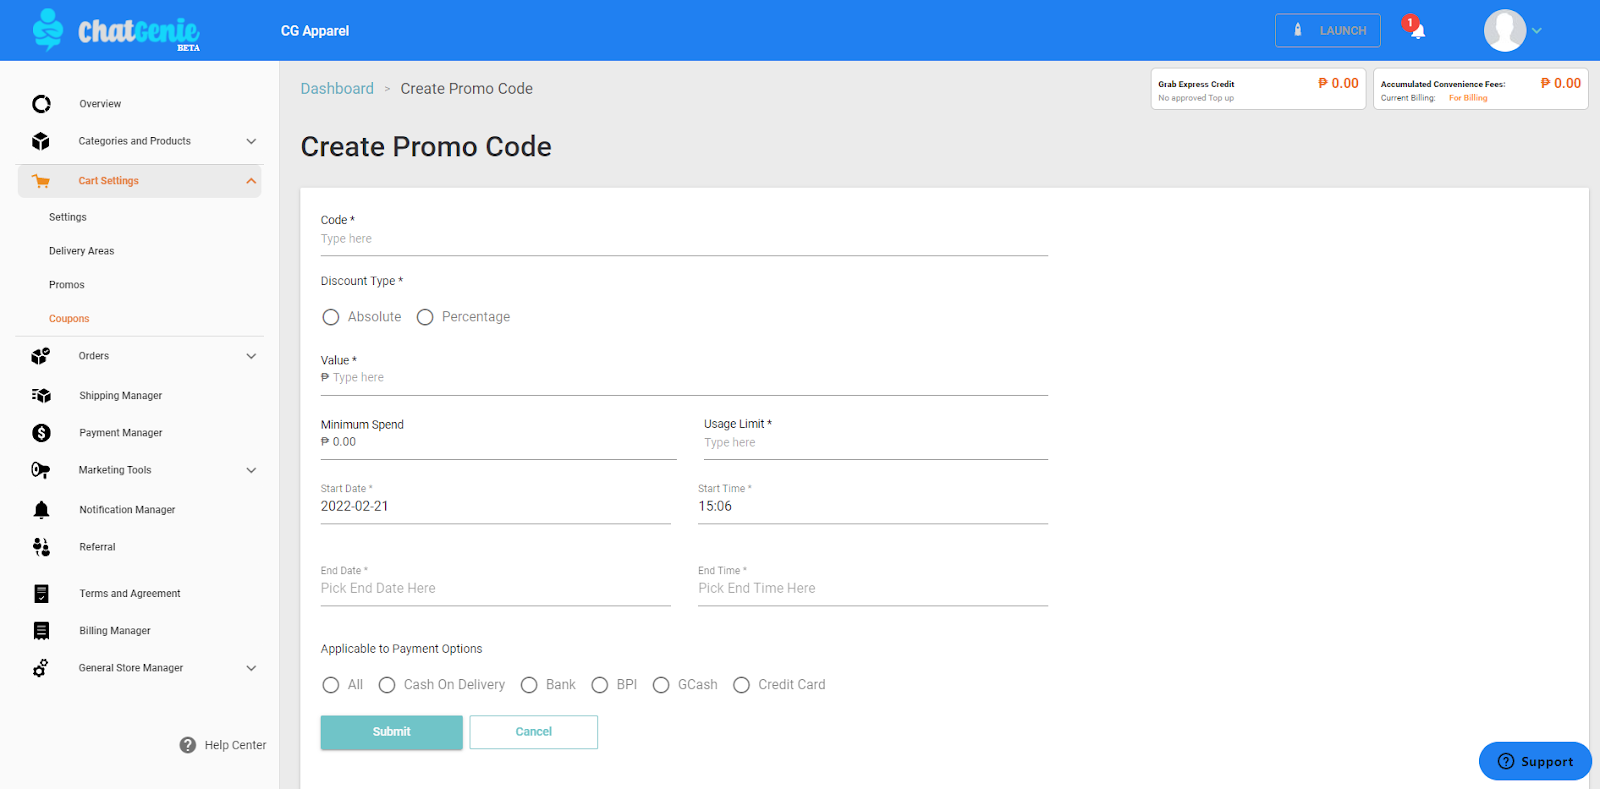The image size is (1600, 789).
Task: Open the Support chat button
Action: (1535, 761)
